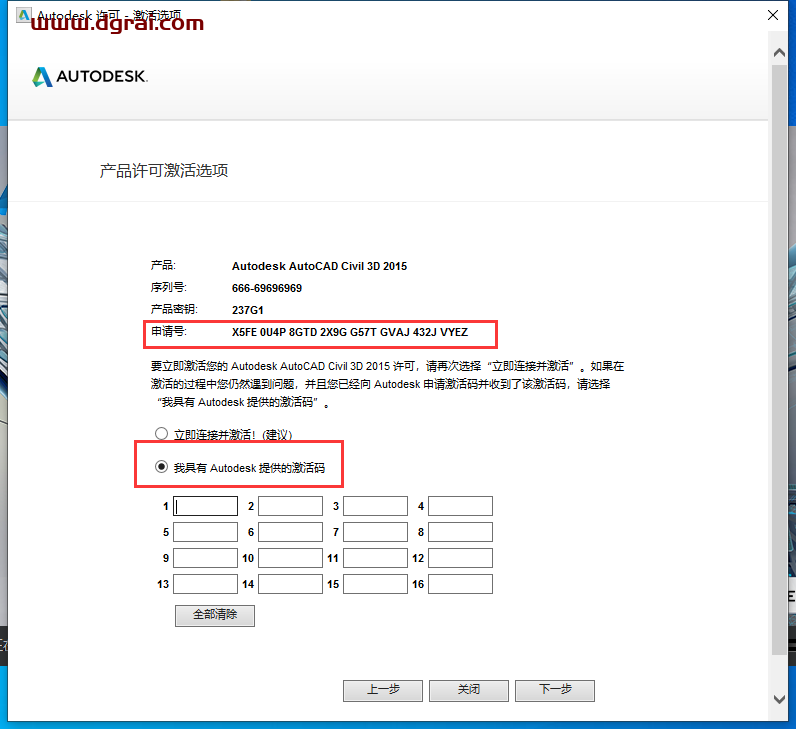Viewport: 796px width, 729px height.
Task: Click activation code field 4
Action: coord(460,506)
